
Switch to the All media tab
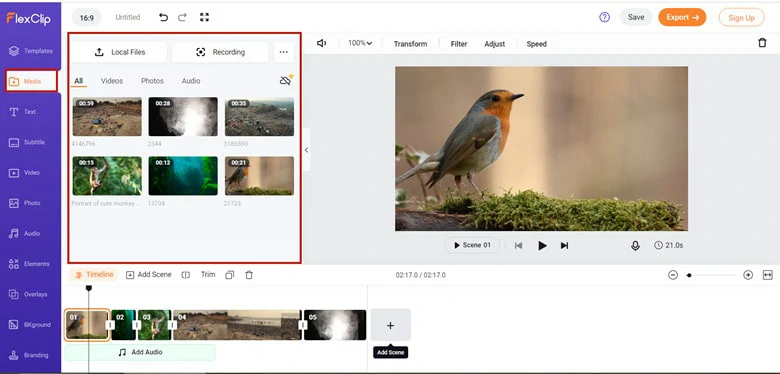pos(79,81)
